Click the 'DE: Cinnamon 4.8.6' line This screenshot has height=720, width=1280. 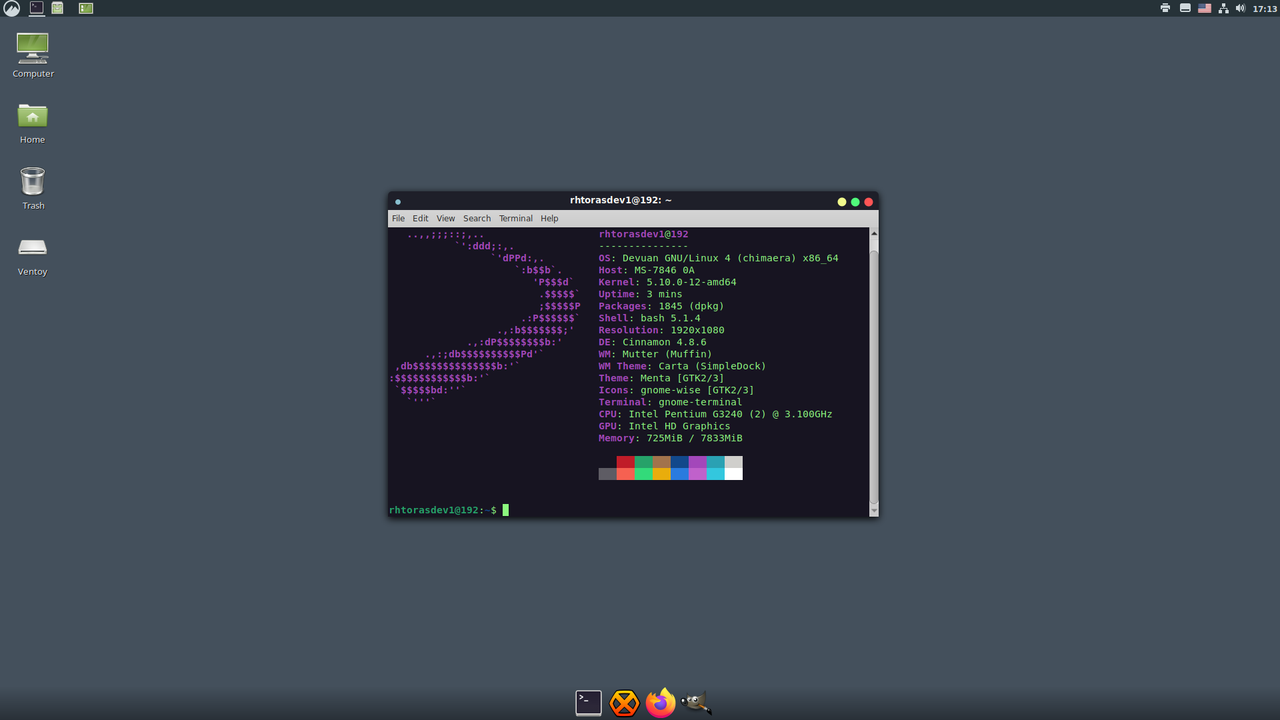tap(652, 342)
